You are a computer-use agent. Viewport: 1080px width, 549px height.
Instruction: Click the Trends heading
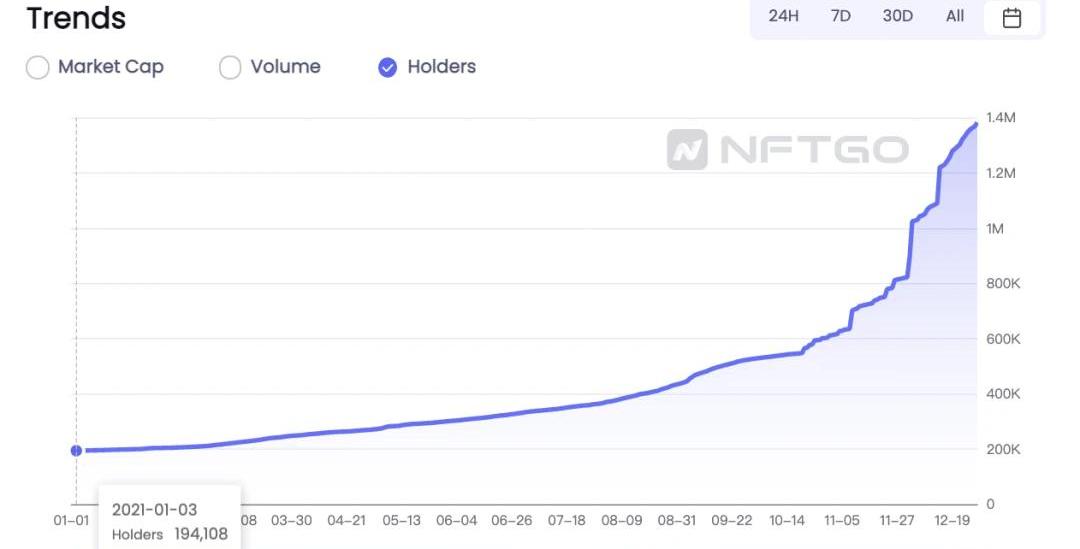coord(76,18)
